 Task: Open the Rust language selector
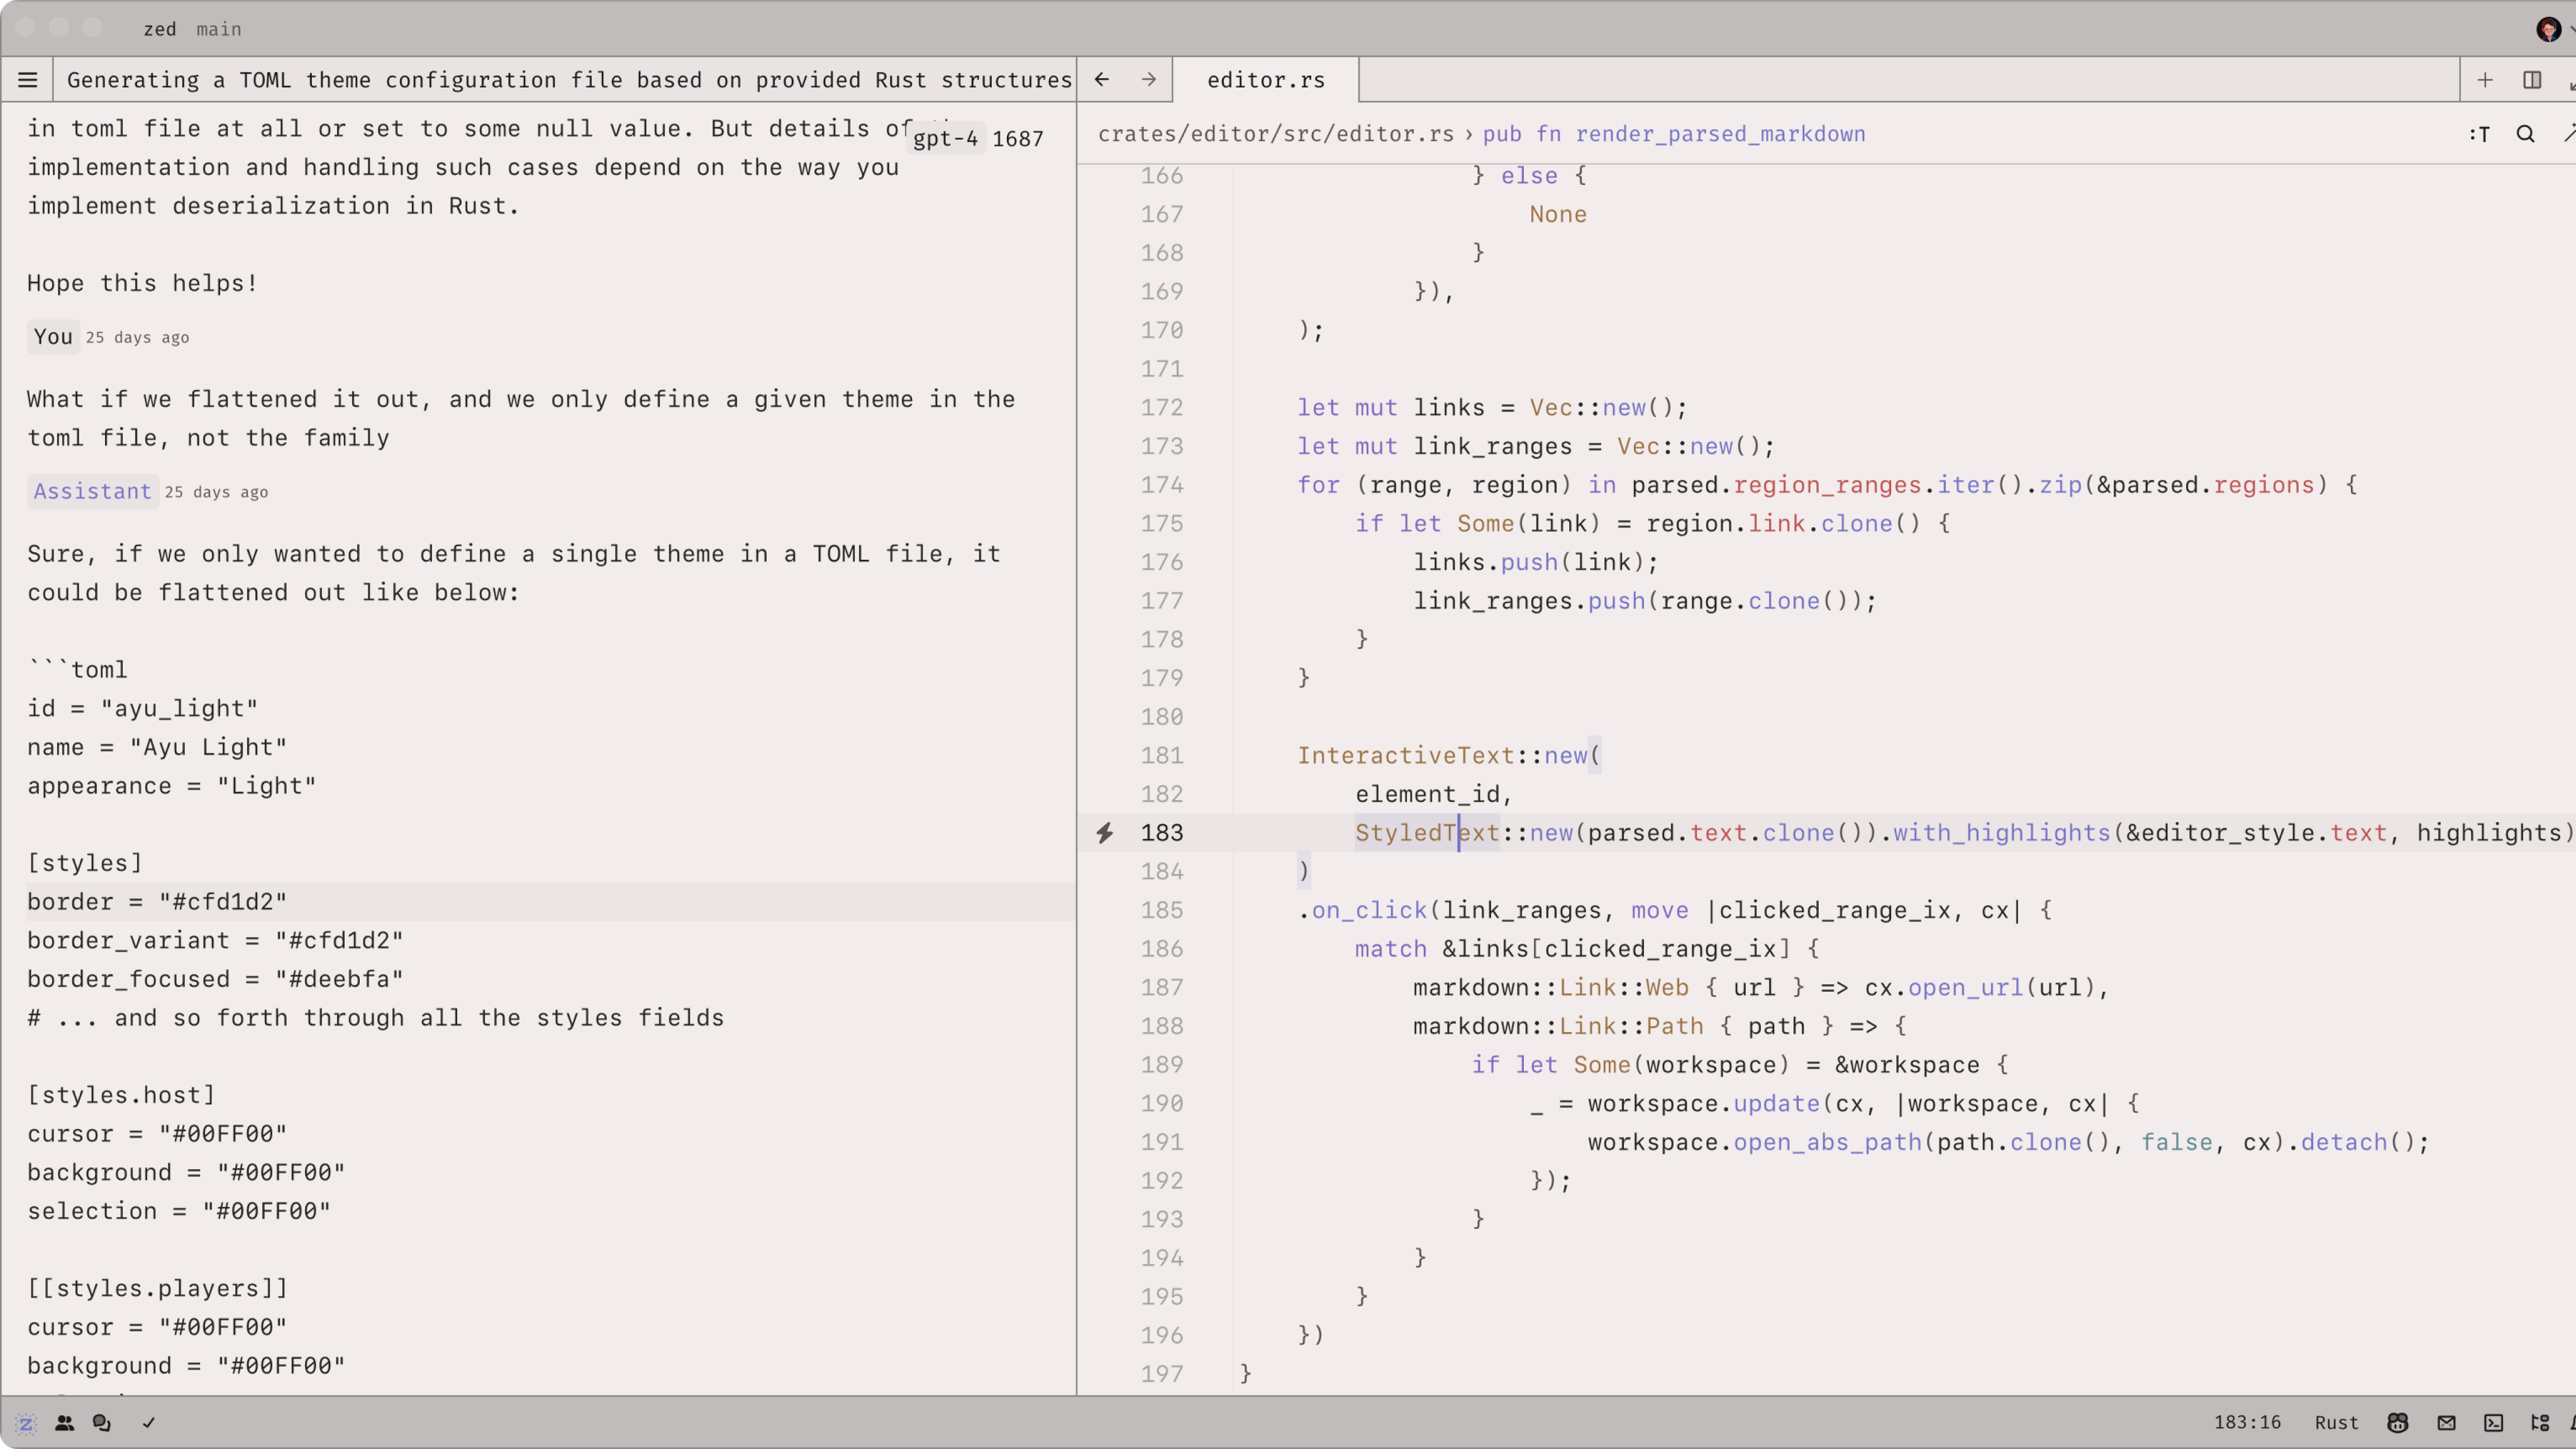click(2336, 1423)
